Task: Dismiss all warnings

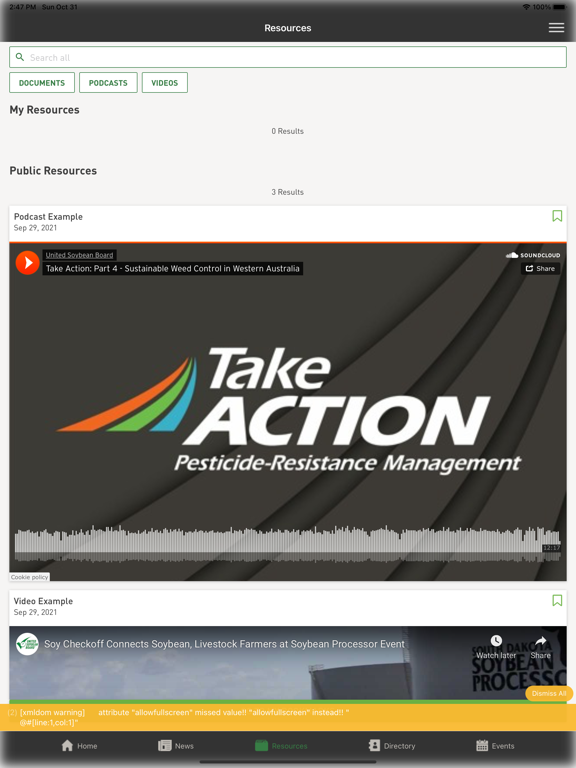Action: (x=549, y=694)
